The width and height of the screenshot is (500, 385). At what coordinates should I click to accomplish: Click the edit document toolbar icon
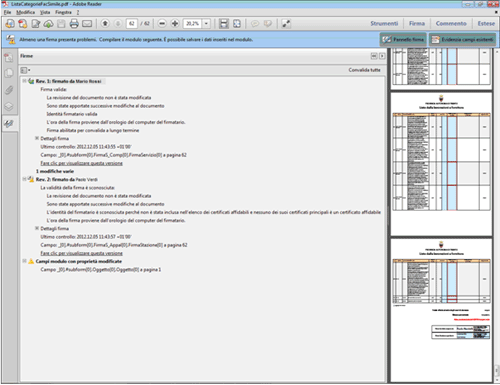pyautogui.click(x=36, y=24)
